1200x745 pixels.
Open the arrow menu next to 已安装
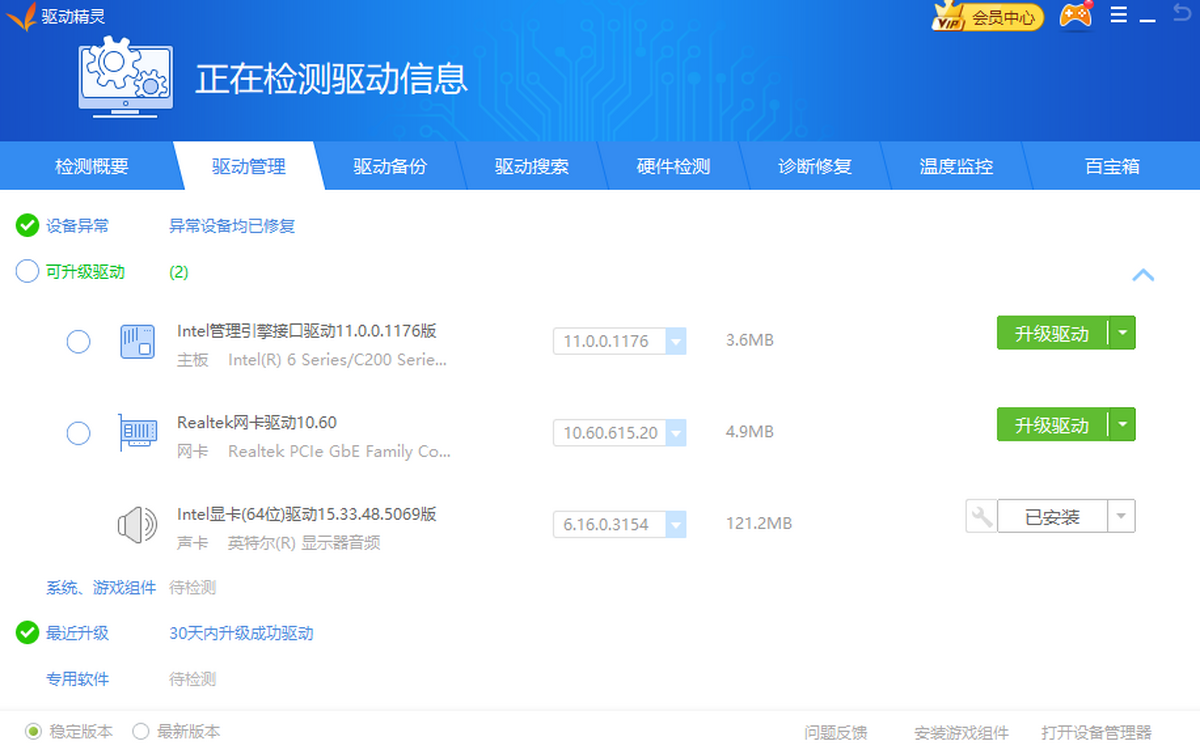point(1121,516)
